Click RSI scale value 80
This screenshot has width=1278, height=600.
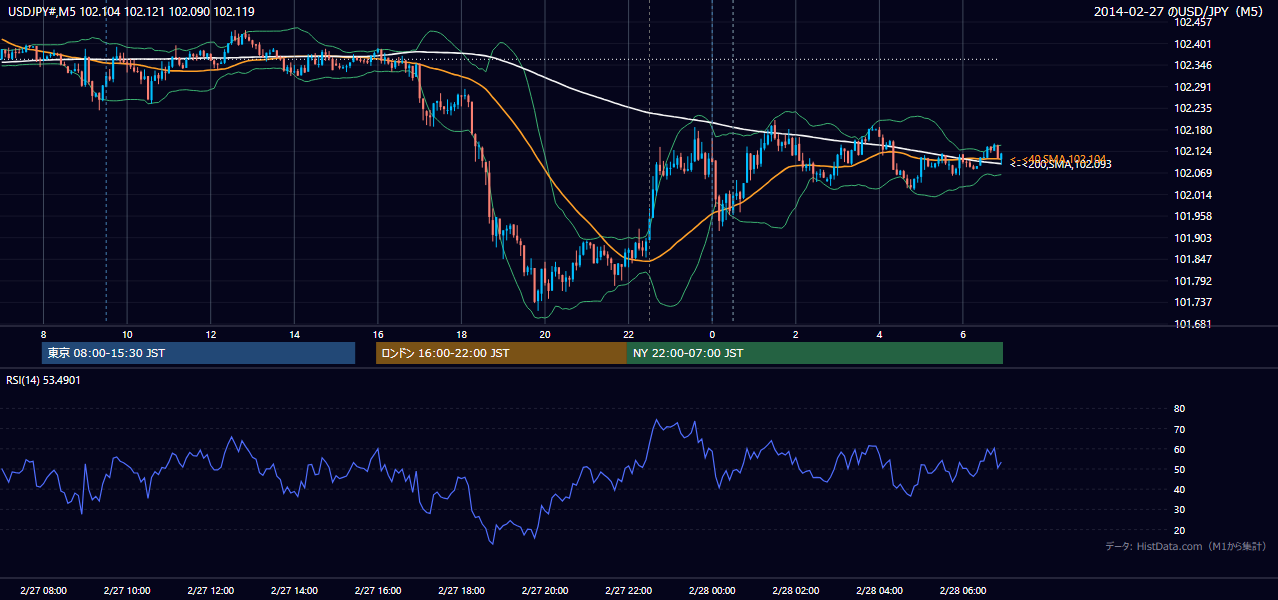1179,409
